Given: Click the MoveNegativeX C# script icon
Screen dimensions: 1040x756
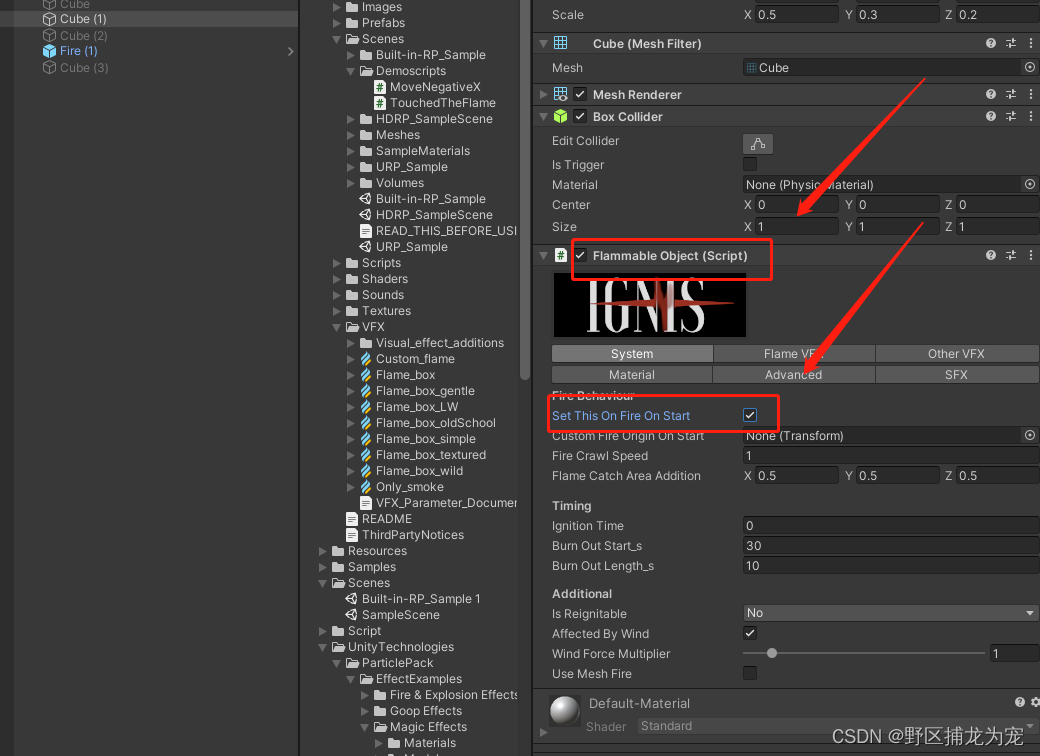Looking at the screenshot, I should 380,86.
